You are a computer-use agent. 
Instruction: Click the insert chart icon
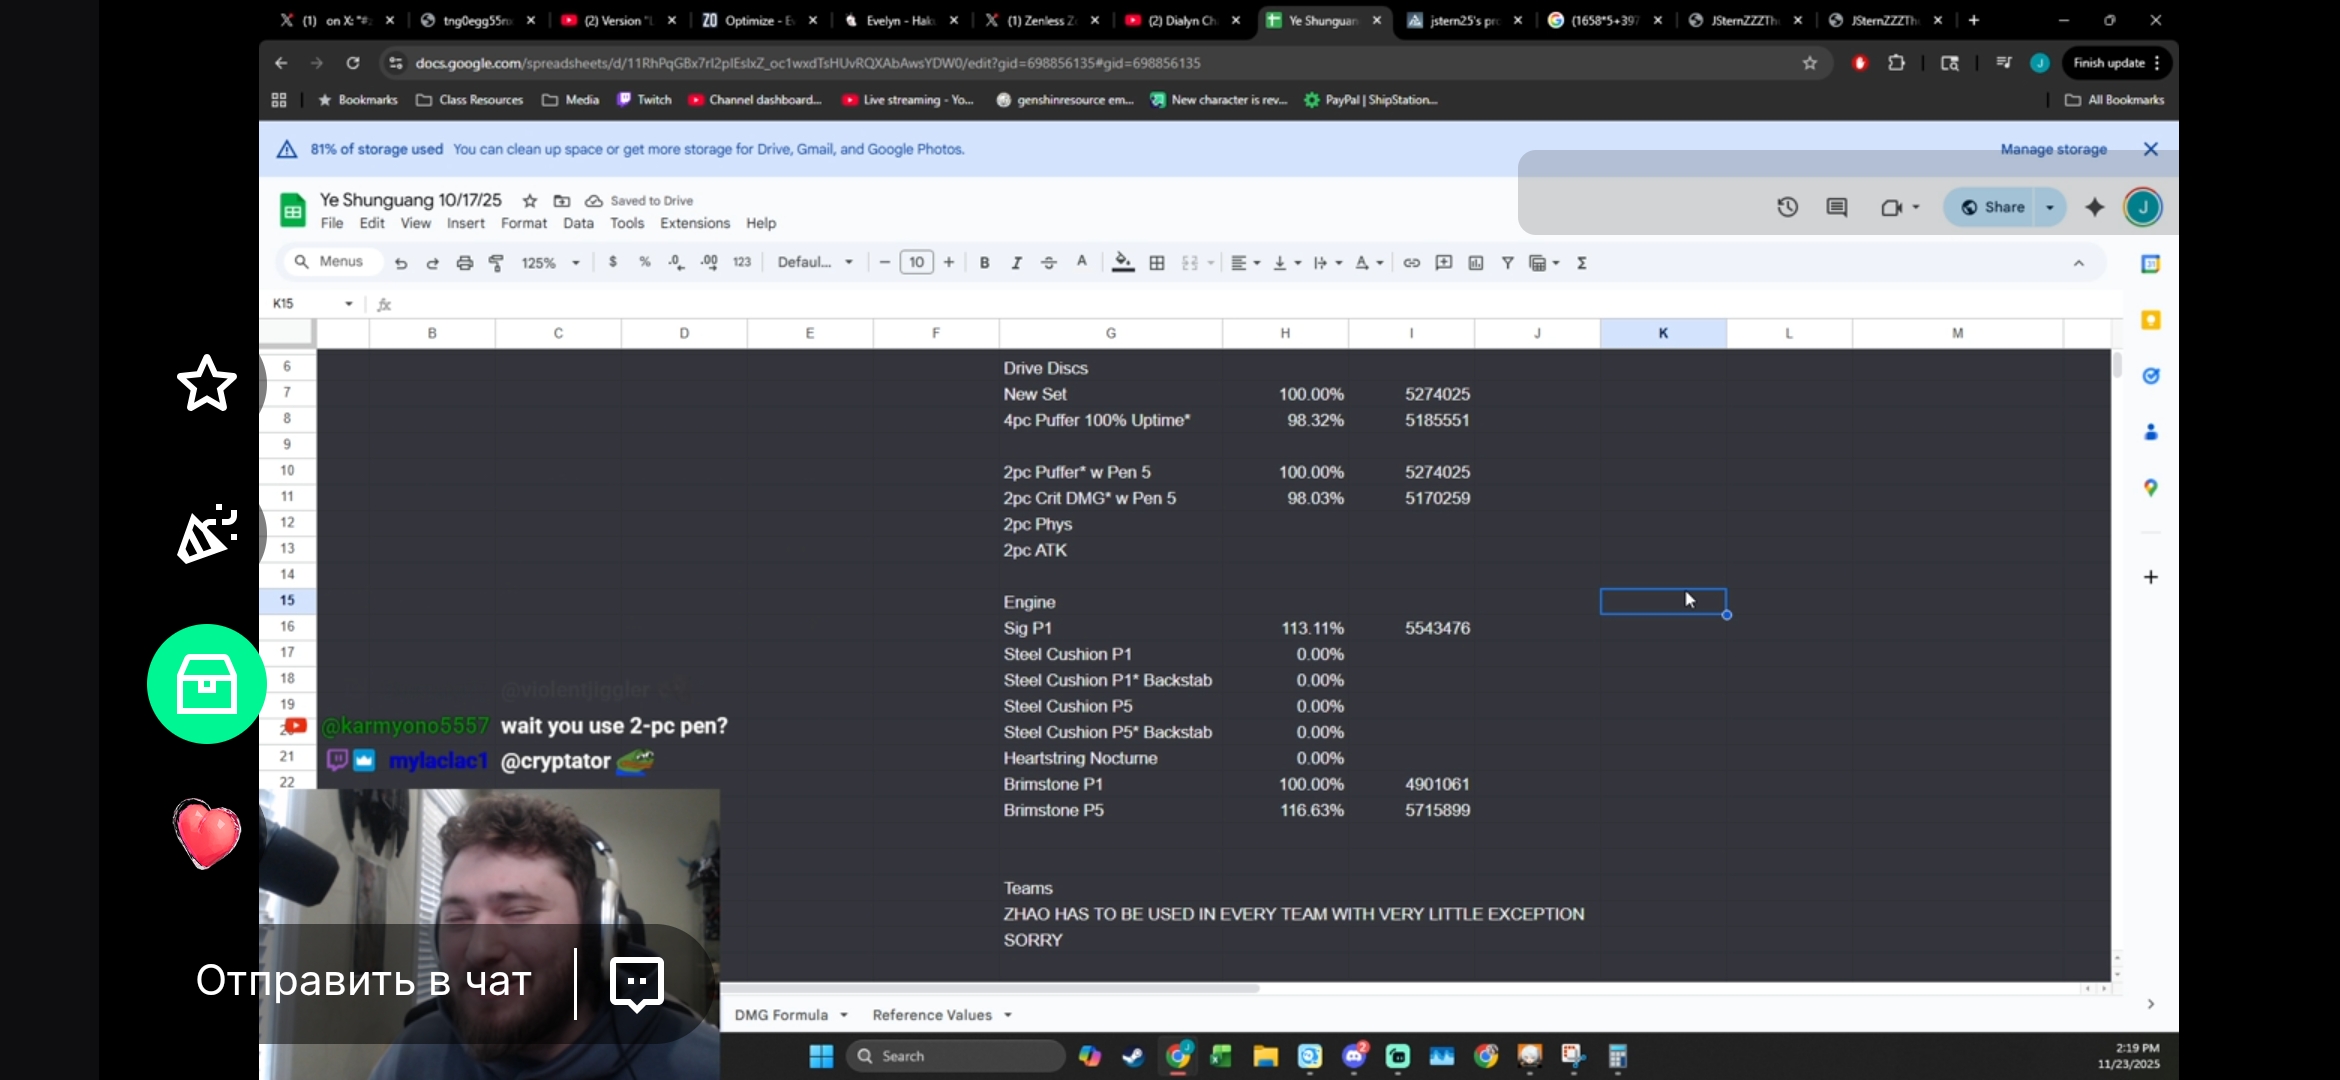1475,263
